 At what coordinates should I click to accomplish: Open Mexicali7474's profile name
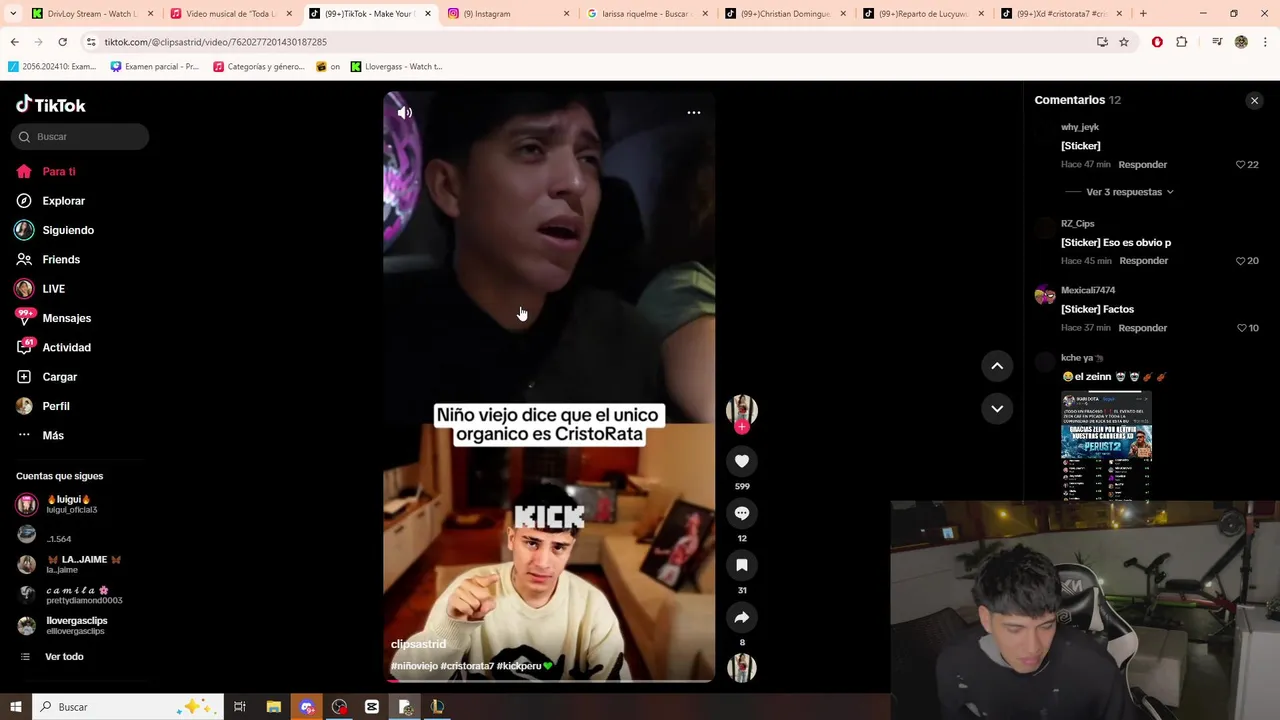coord(1088,291)
